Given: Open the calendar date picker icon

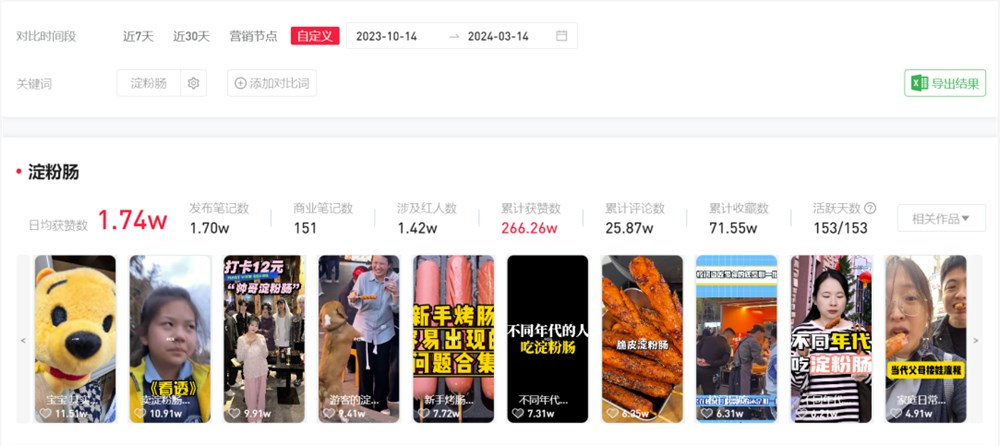Looking at the screenshot, I should point(561,36).
